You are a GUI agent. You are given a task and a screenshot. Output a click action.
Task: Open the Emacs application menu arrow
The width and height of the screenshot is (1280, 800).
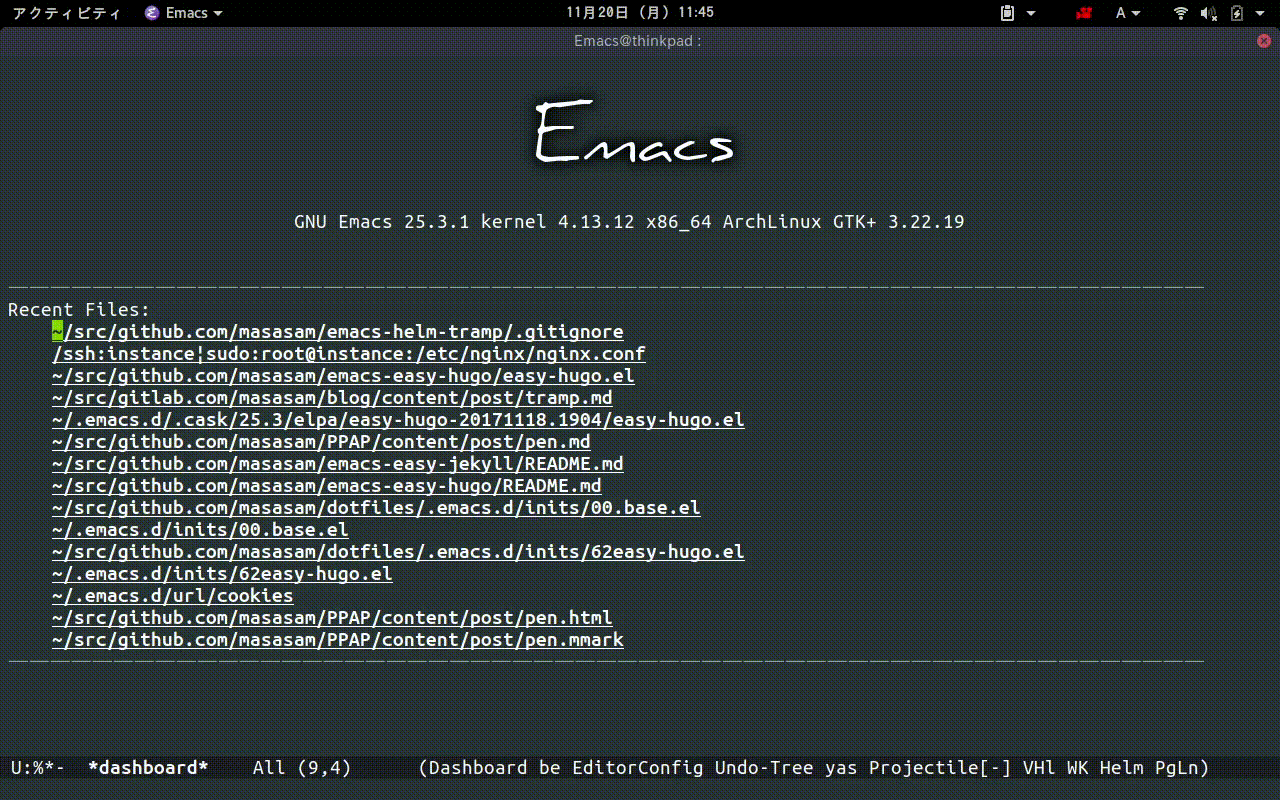coord(218,13)
